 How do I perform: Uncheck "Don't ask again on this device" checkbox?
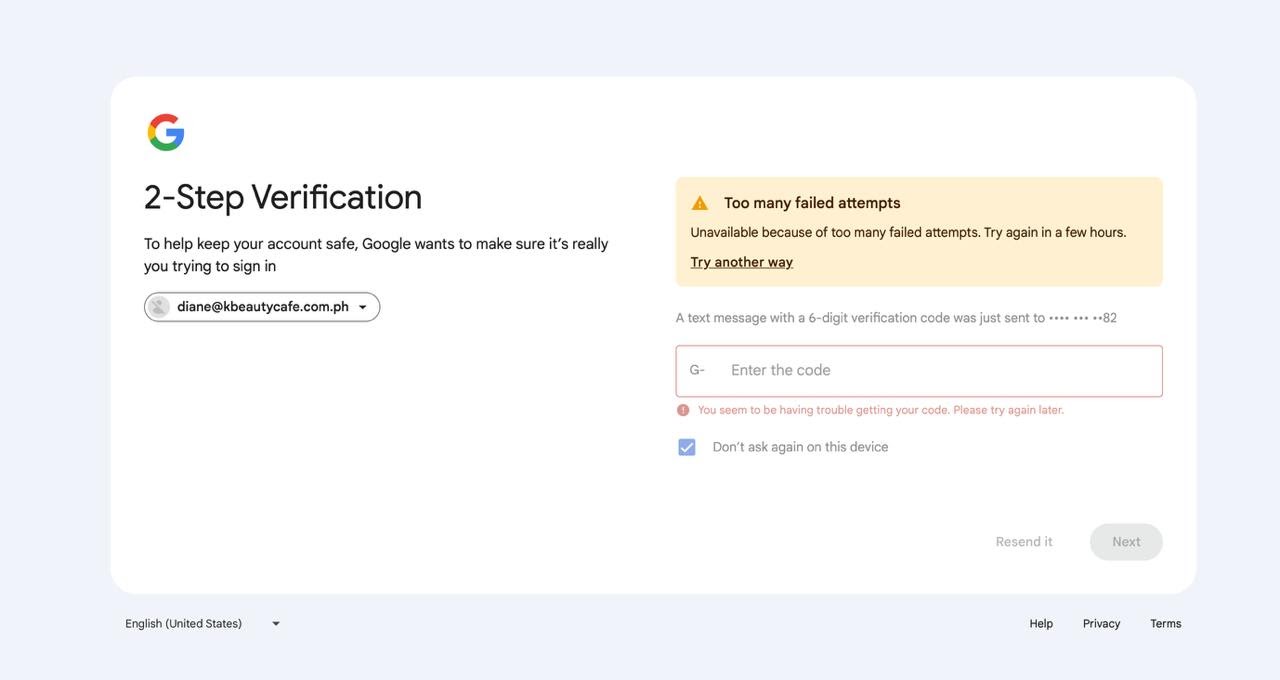pos(687,447)
